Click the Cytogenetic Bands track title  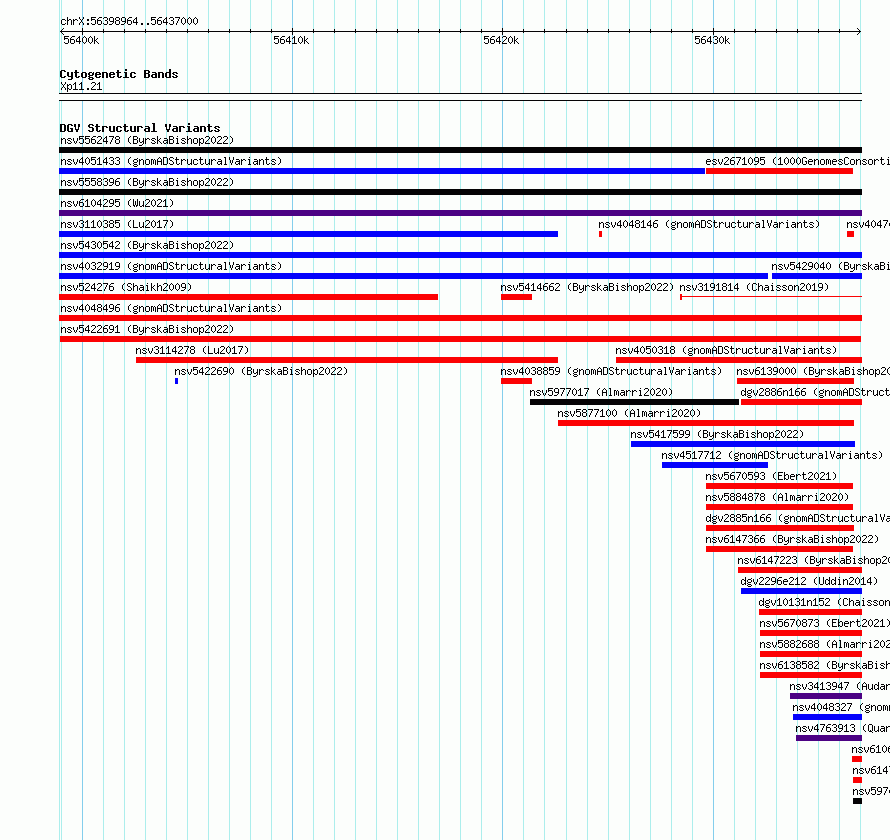coord(119,74)
